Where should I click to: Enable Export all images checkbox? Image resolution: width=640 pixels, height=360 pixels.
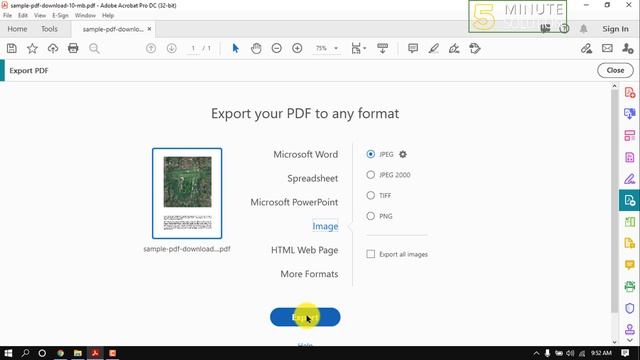click(370, 254)
